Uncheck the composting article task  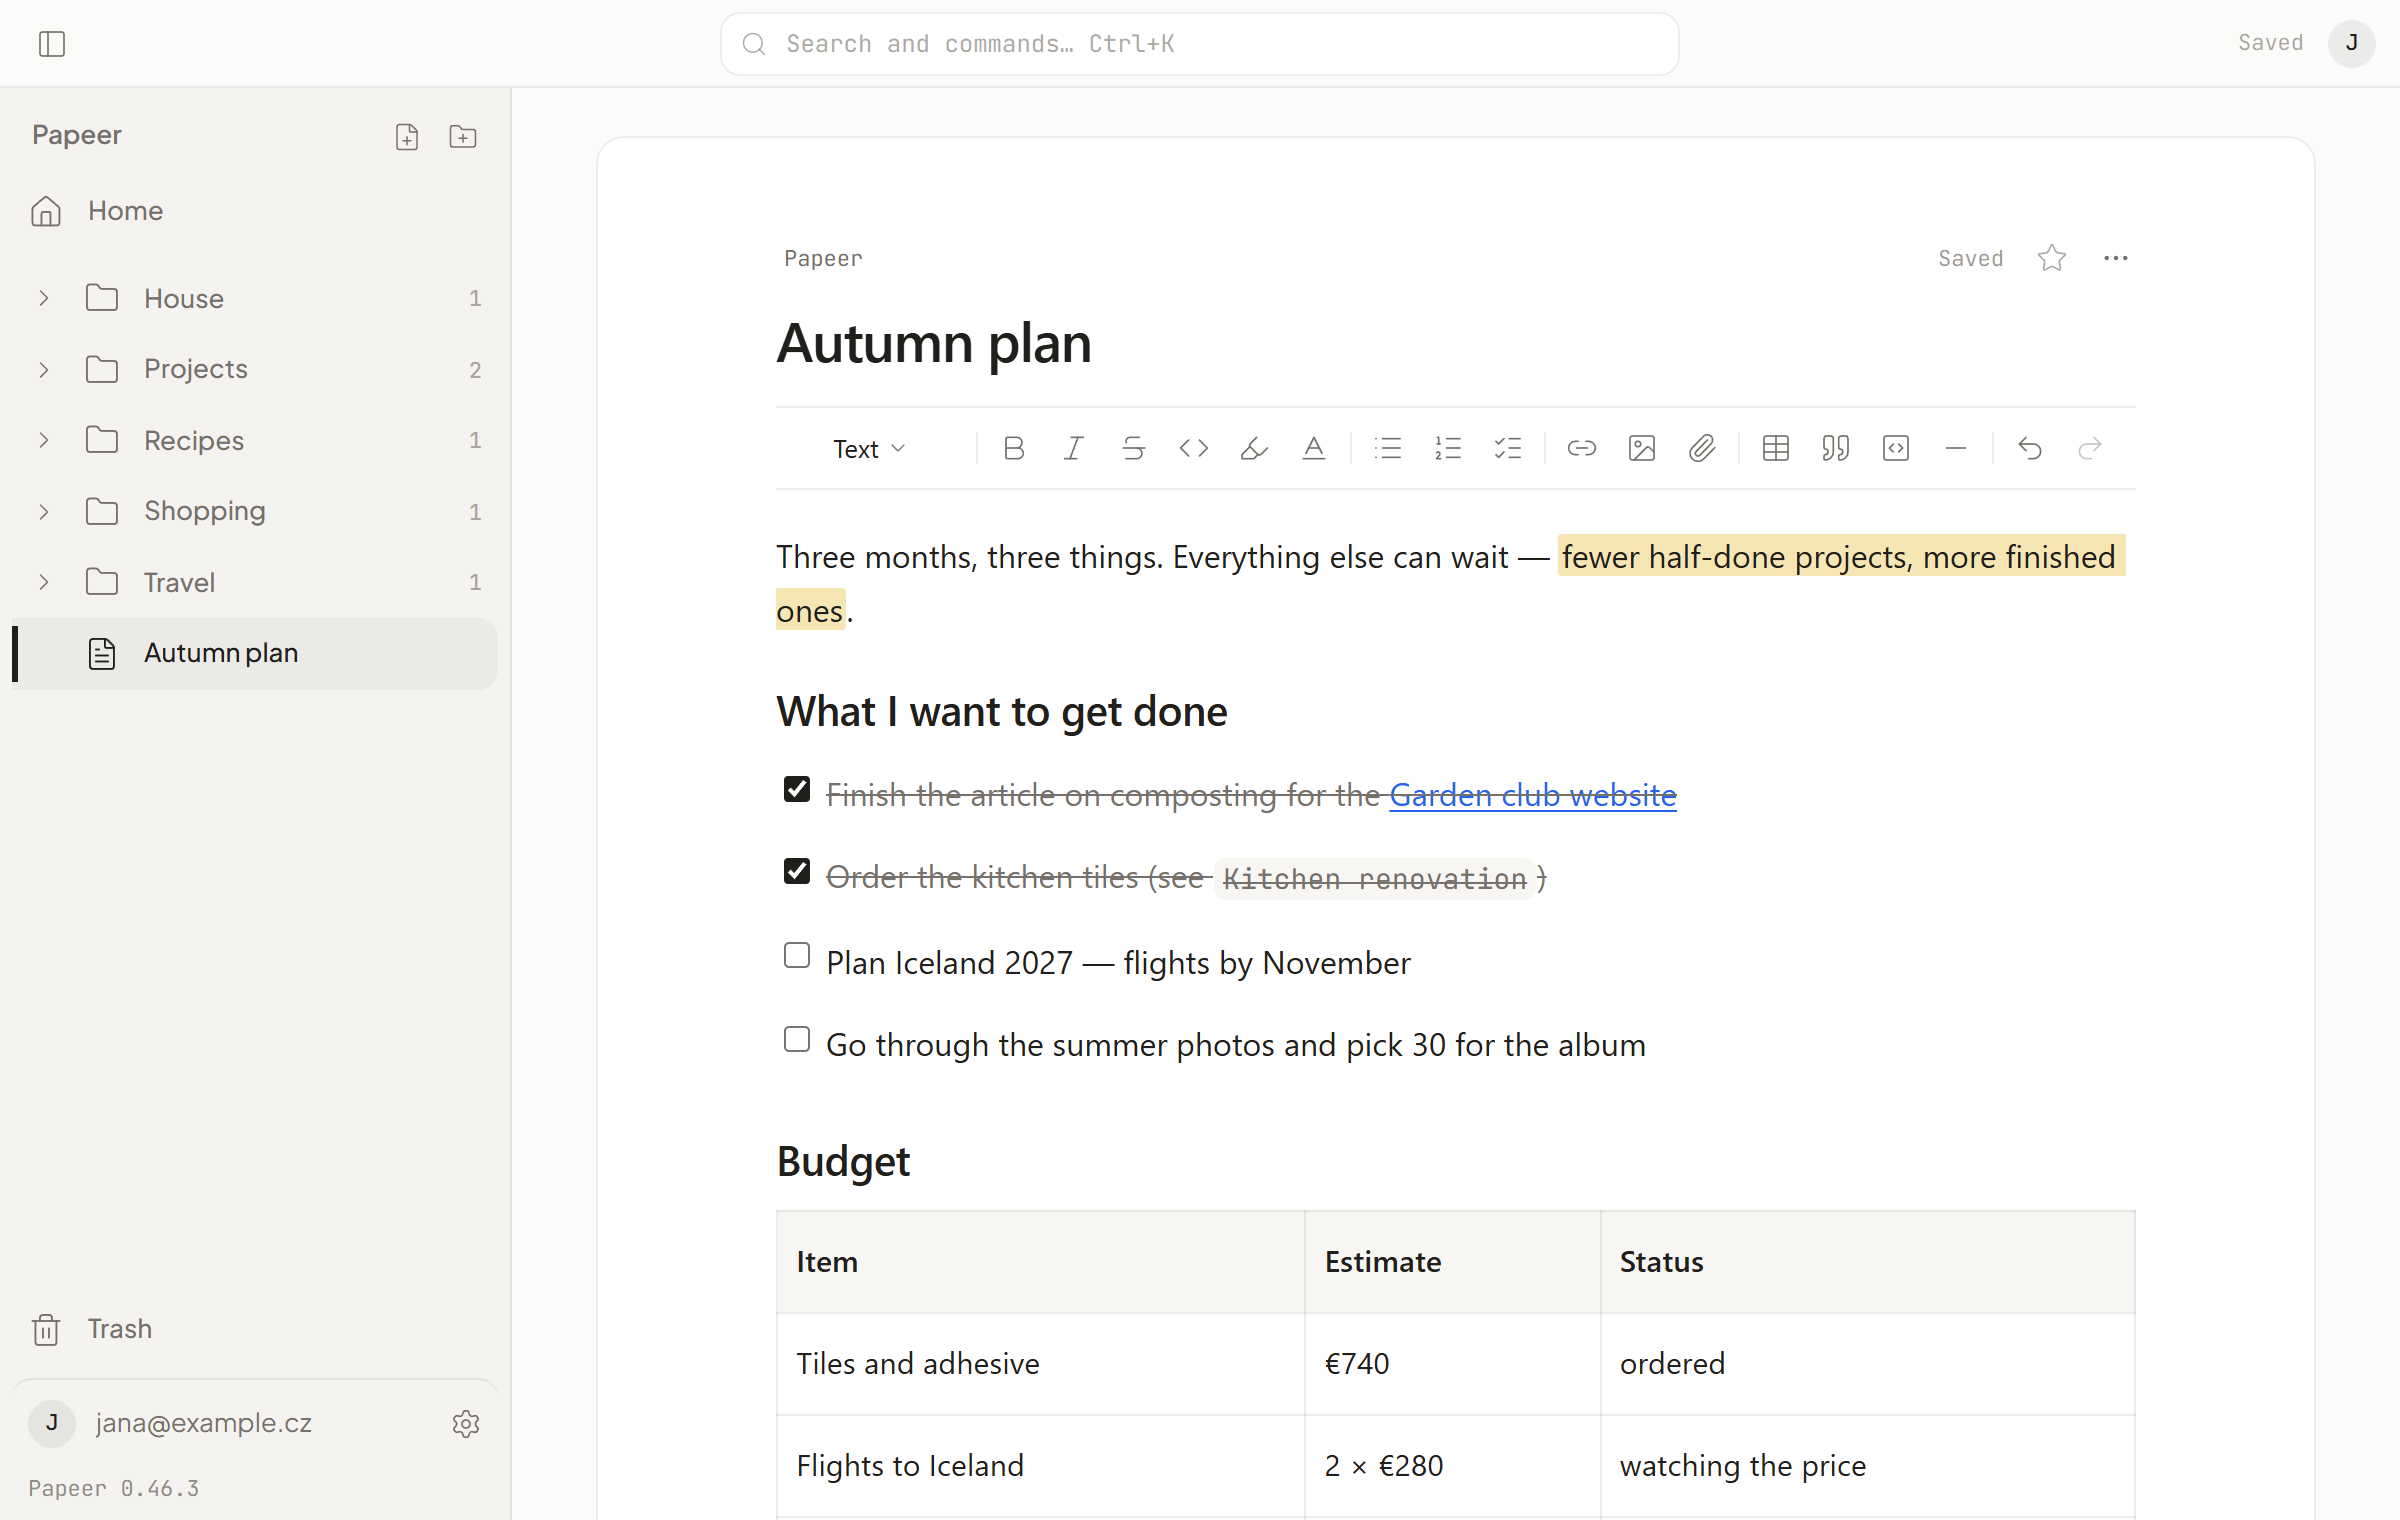click(797, 790)
